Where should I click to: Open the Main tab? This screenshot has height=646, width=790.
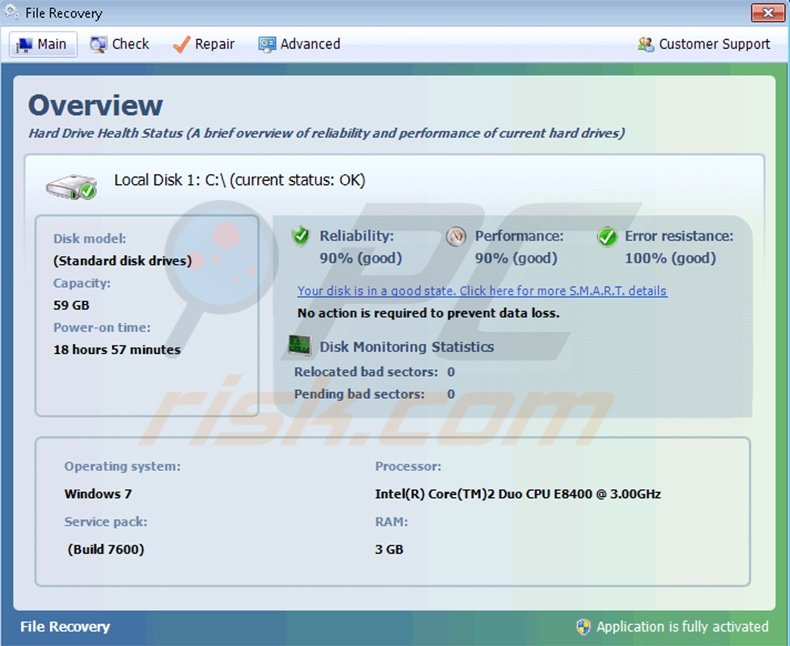[43, 44]
